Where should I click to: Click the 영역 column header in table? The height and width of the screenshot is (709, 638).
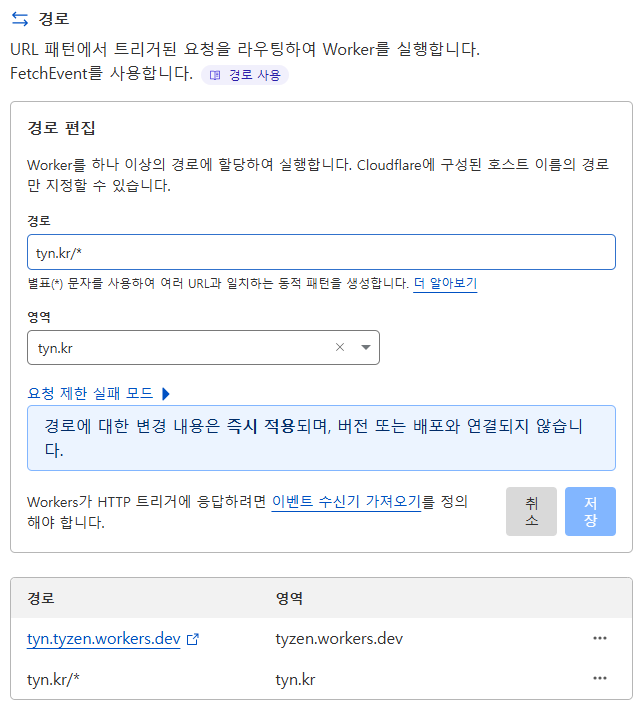[x=289, y=598]
